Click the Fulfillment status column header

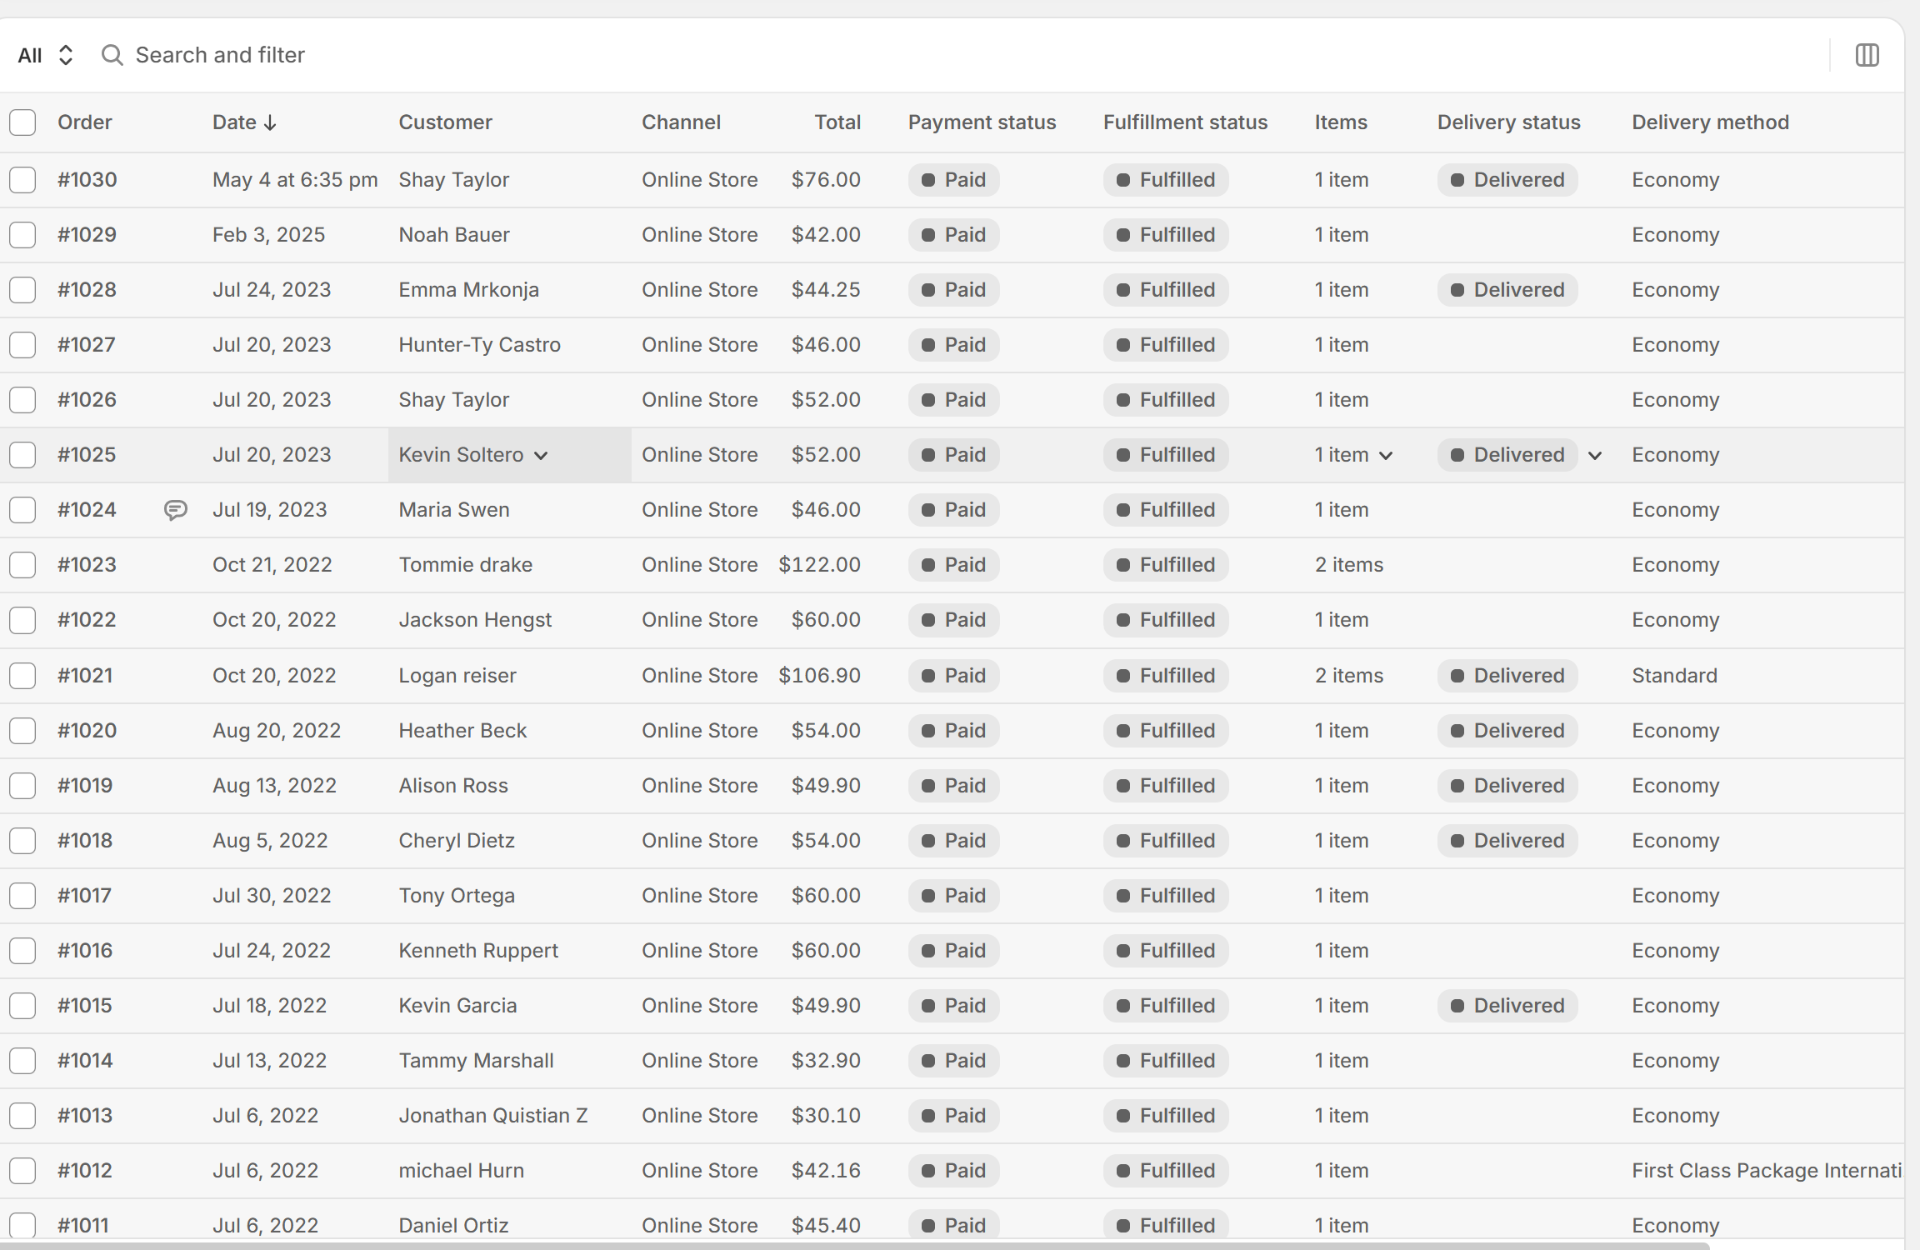tap(1185, 122)
